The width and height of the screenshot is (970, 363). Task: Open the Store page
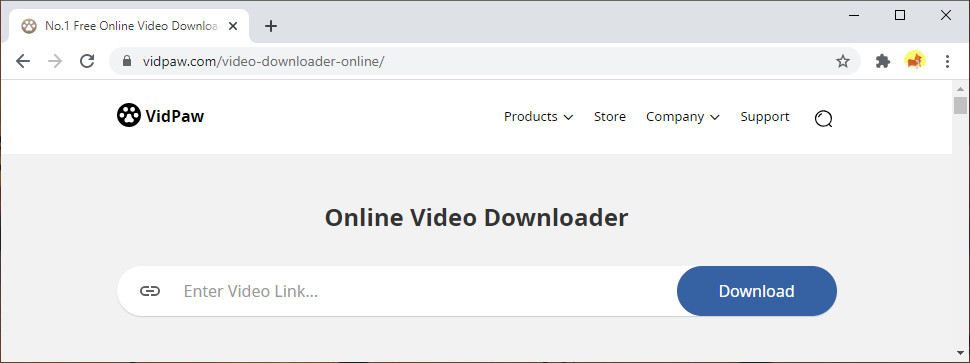609,117
